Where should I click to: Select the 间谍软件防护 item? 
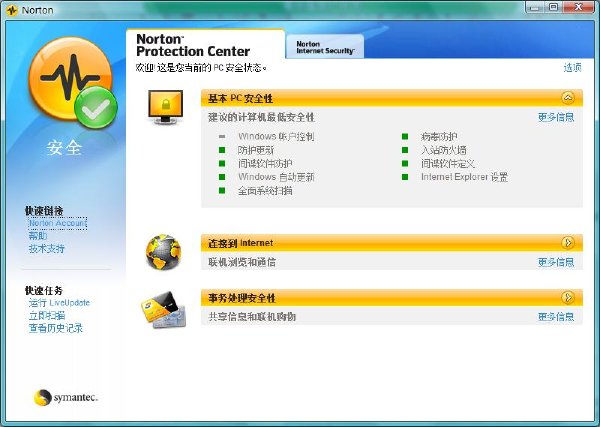pyautogui.click(x=265, y=163)
